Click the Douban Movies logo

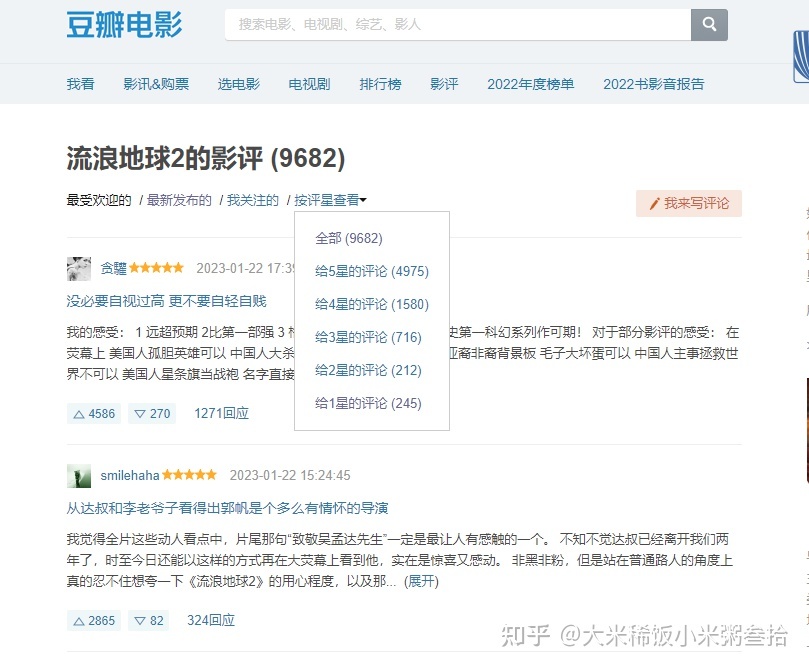click(124, 25)
